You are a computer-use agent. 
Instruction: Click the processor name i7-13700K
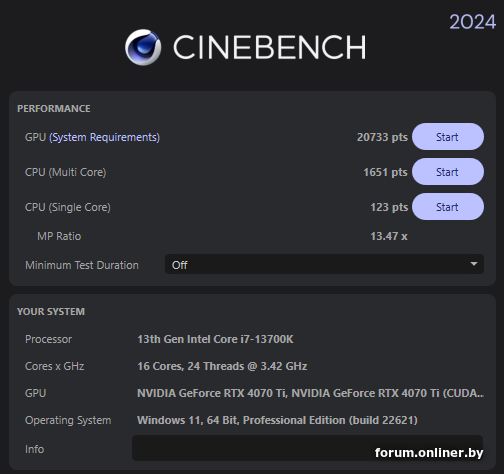tap(215, 339)
